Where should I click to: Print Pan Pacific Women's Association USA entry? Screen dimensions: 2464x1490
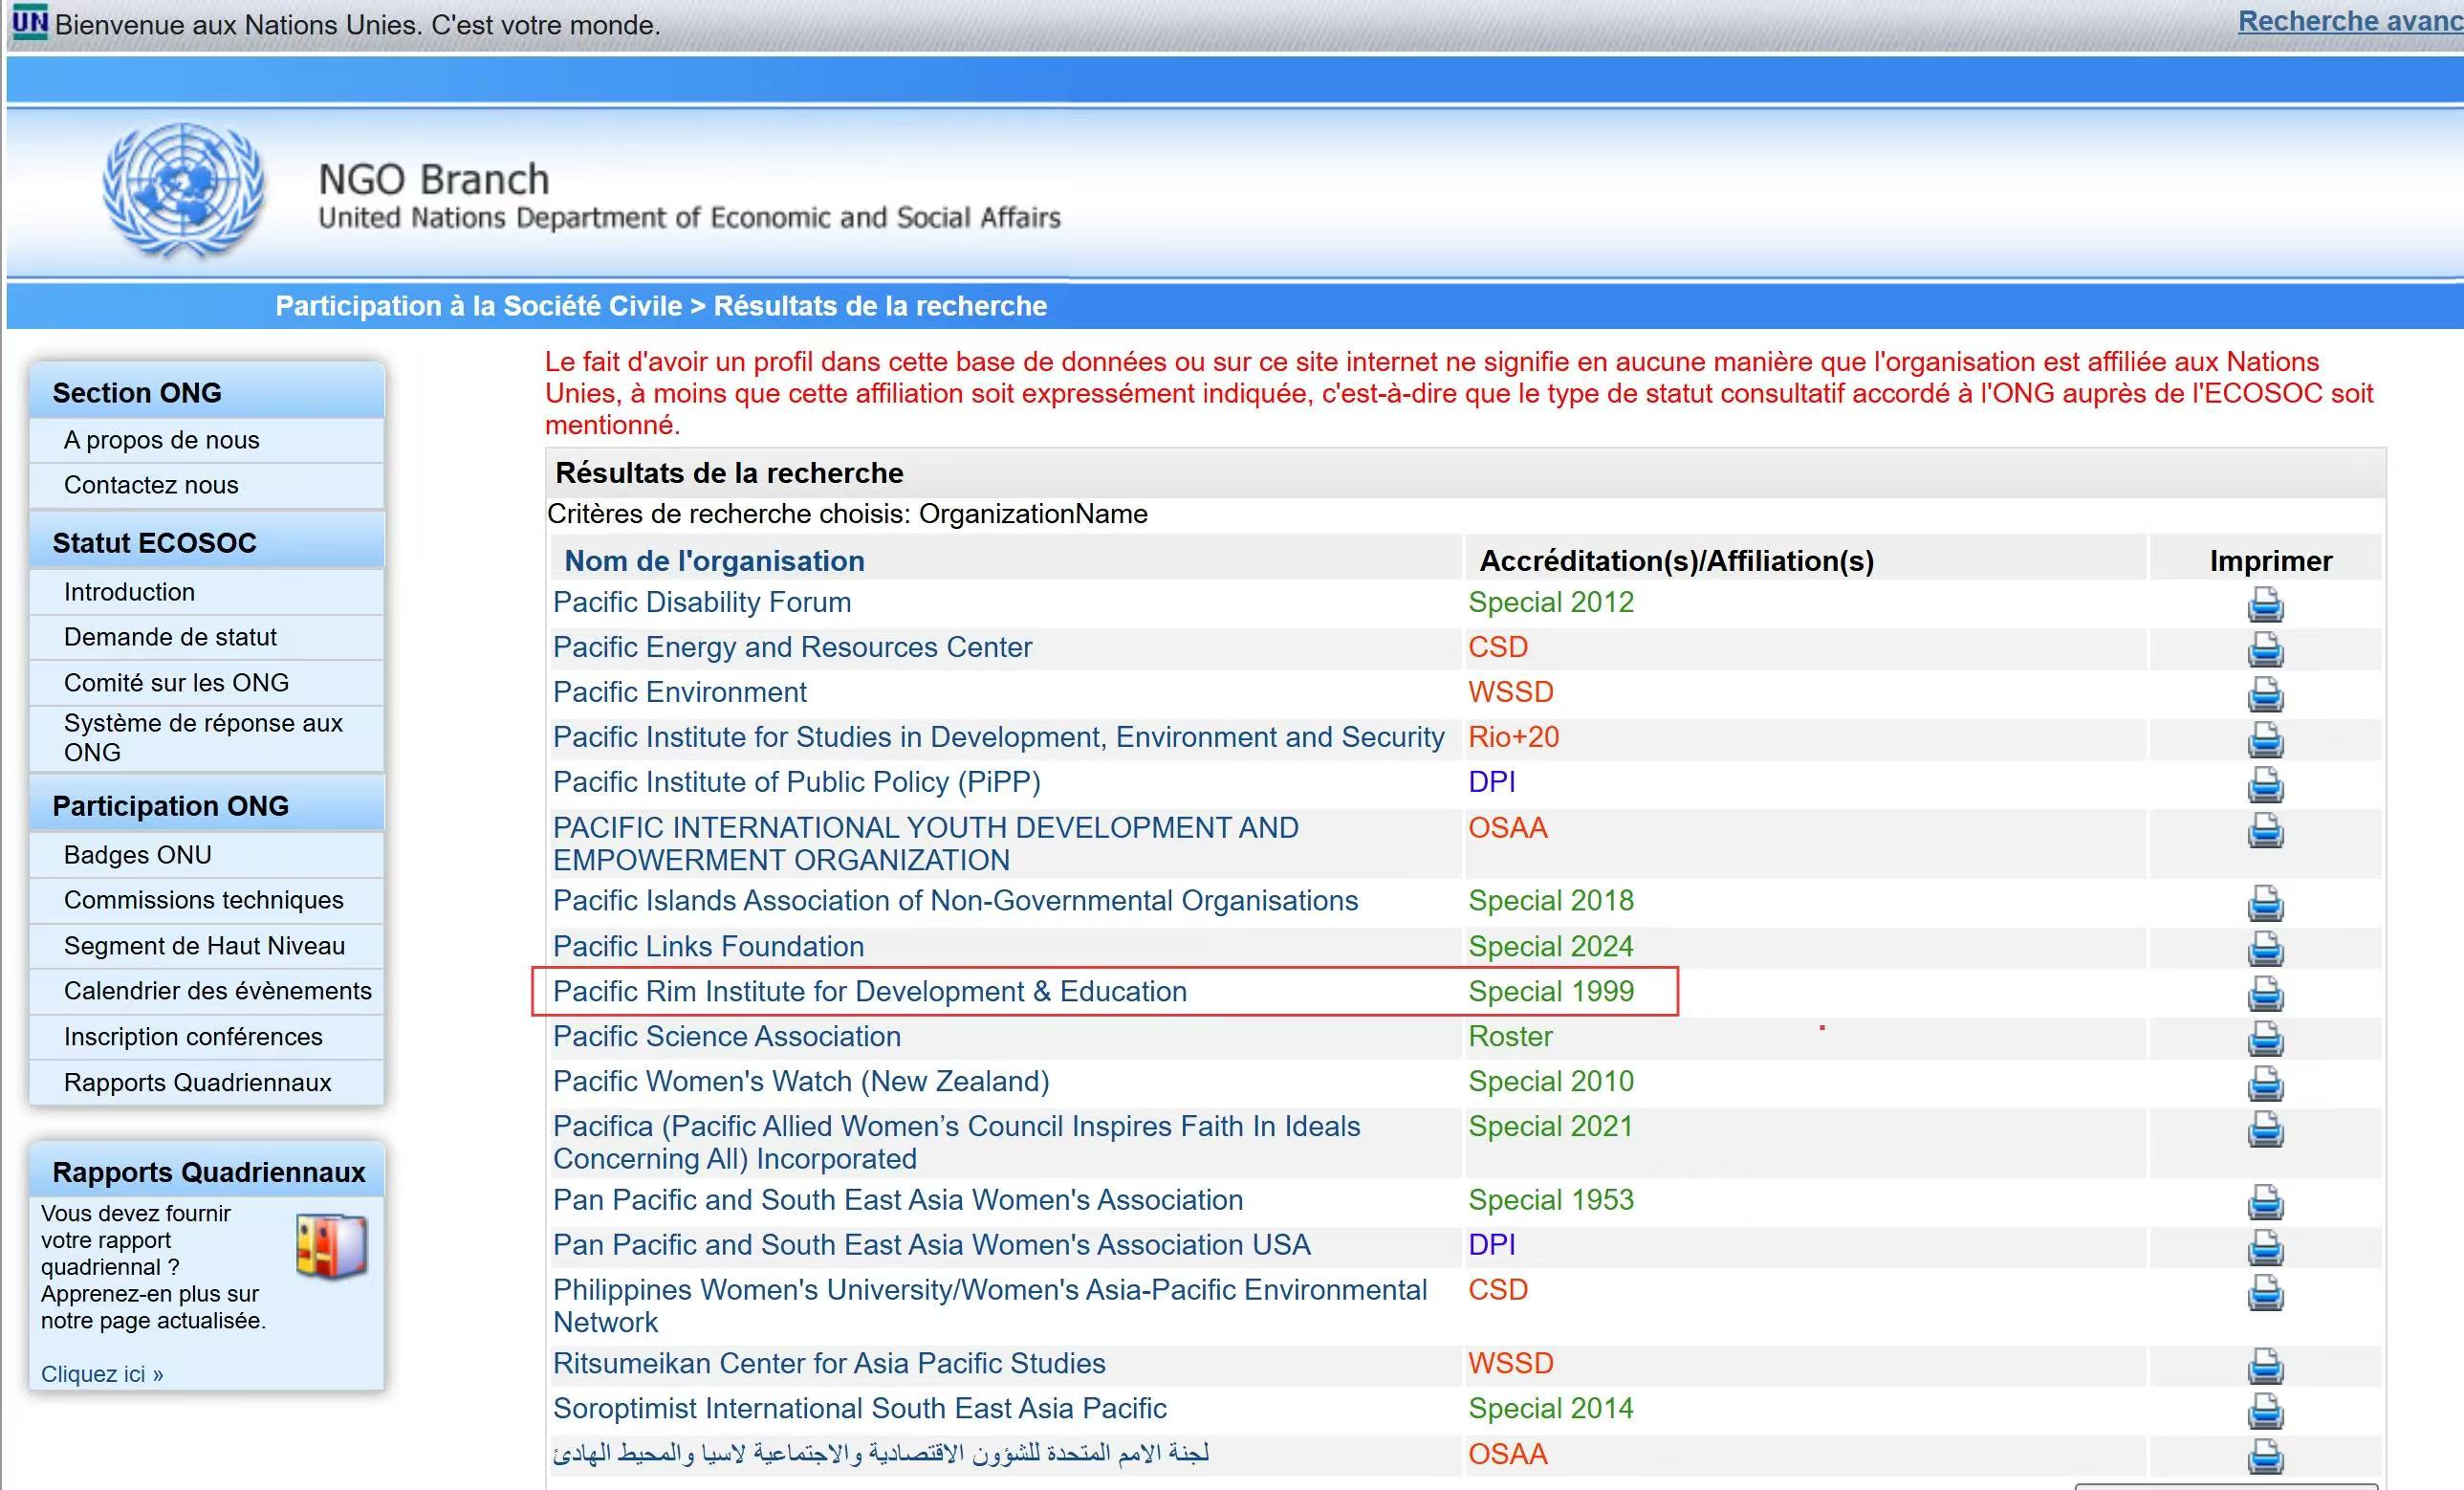(x=2265, y=1247)
